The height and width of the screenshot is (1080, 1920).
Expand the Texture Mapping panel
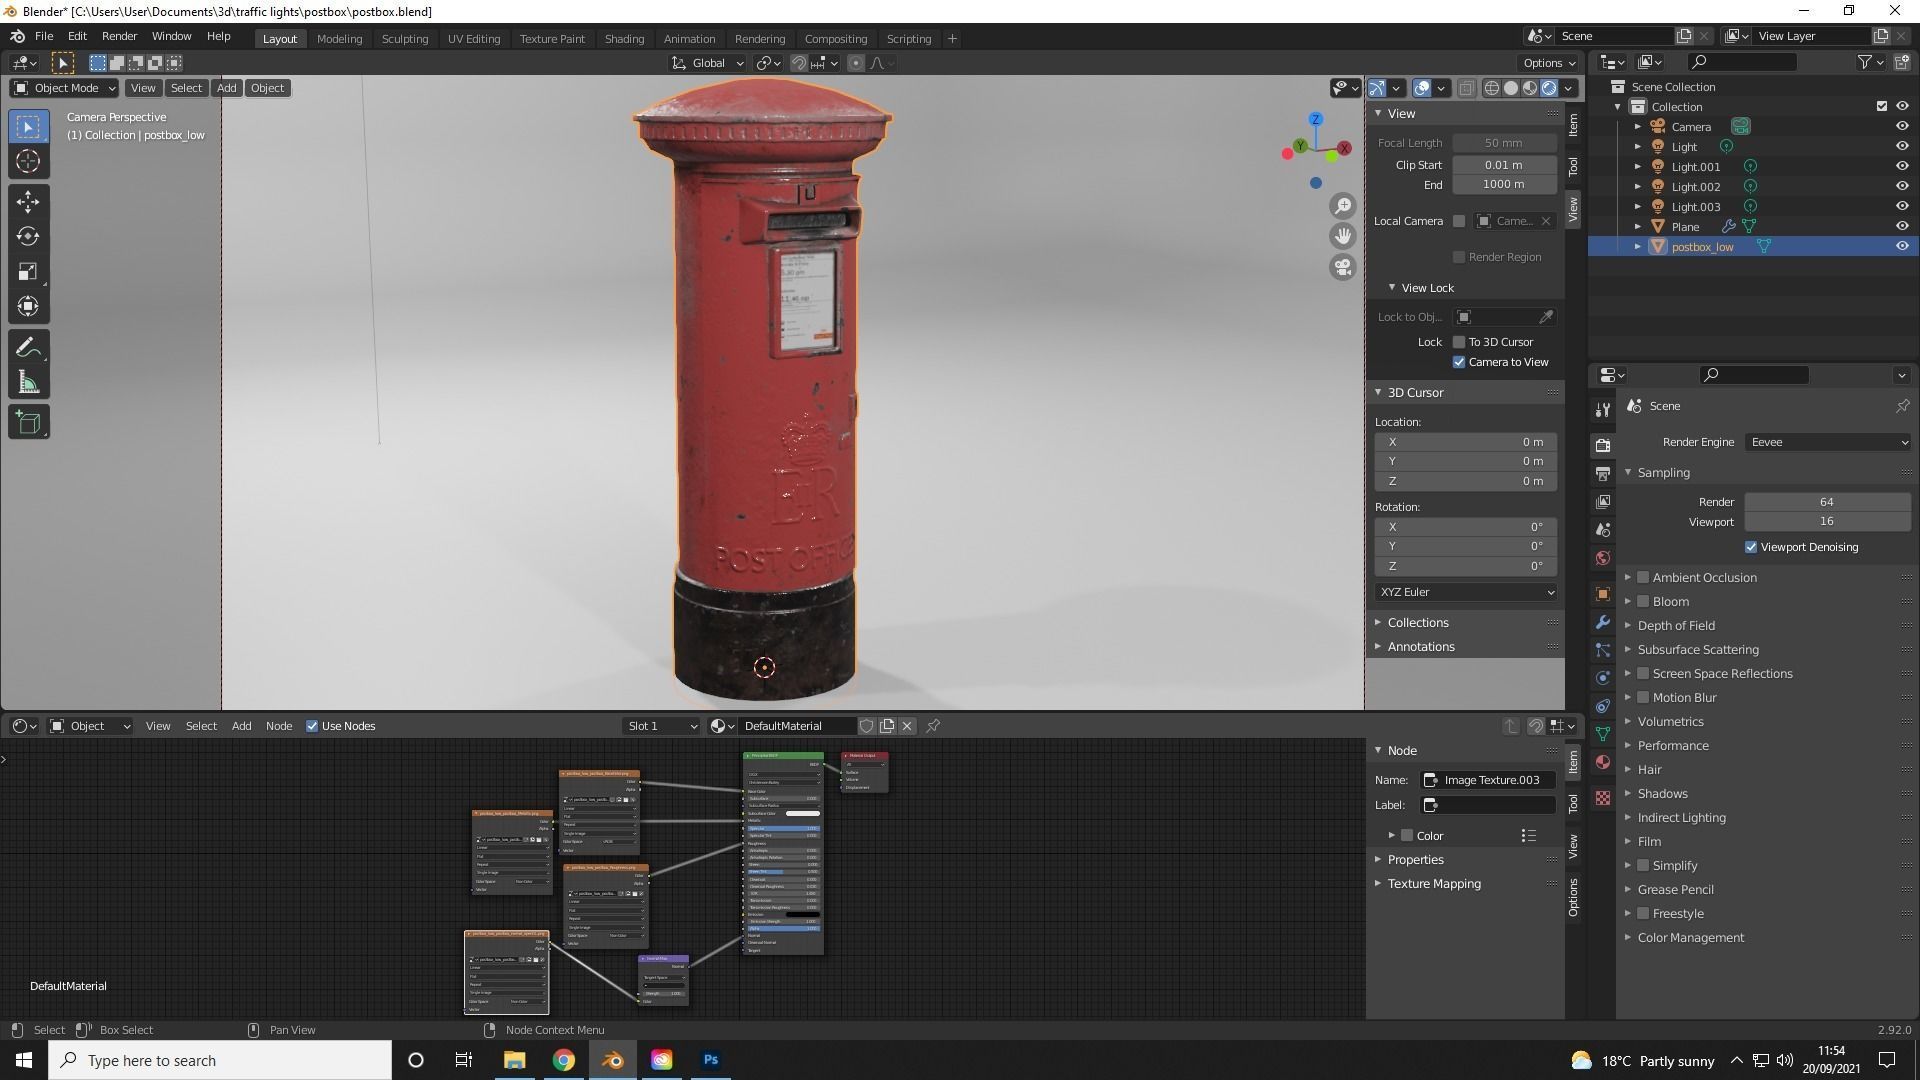click(x=1433, y=884)
